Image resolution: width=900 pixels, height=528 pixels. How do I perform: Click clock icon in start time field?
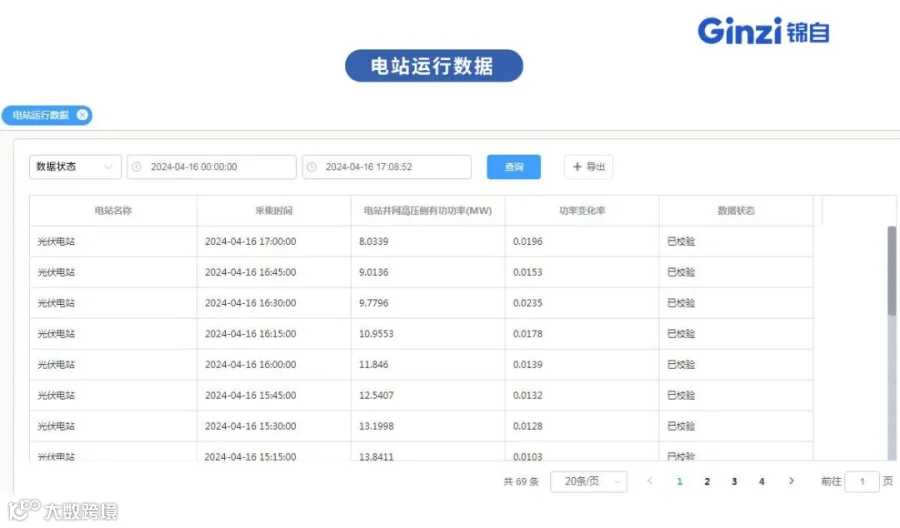tap(137, 166)
